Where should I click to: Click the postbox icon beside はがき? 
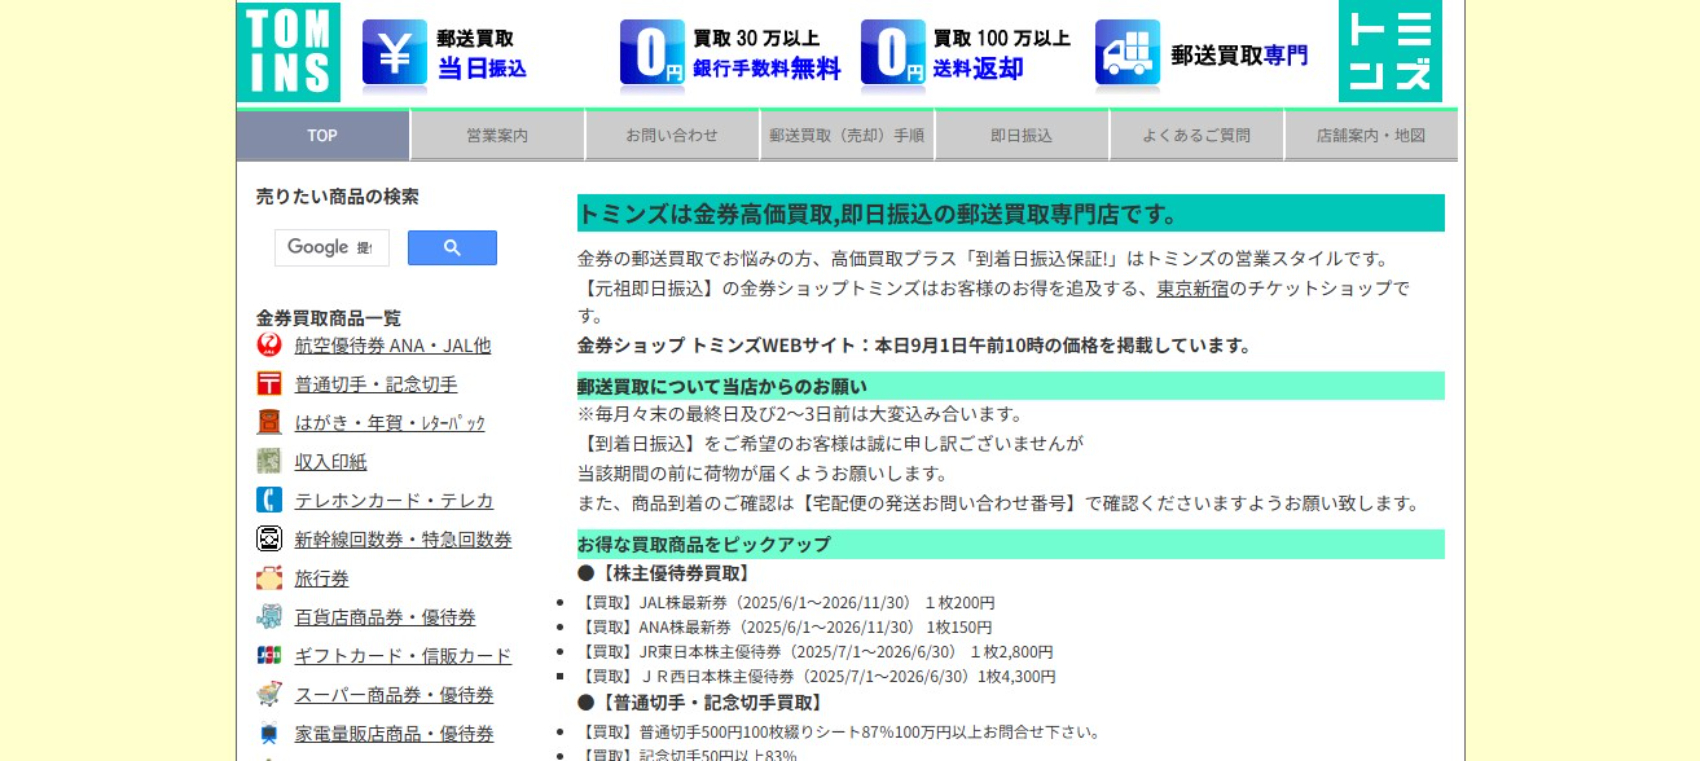click(x=269, y=422)
